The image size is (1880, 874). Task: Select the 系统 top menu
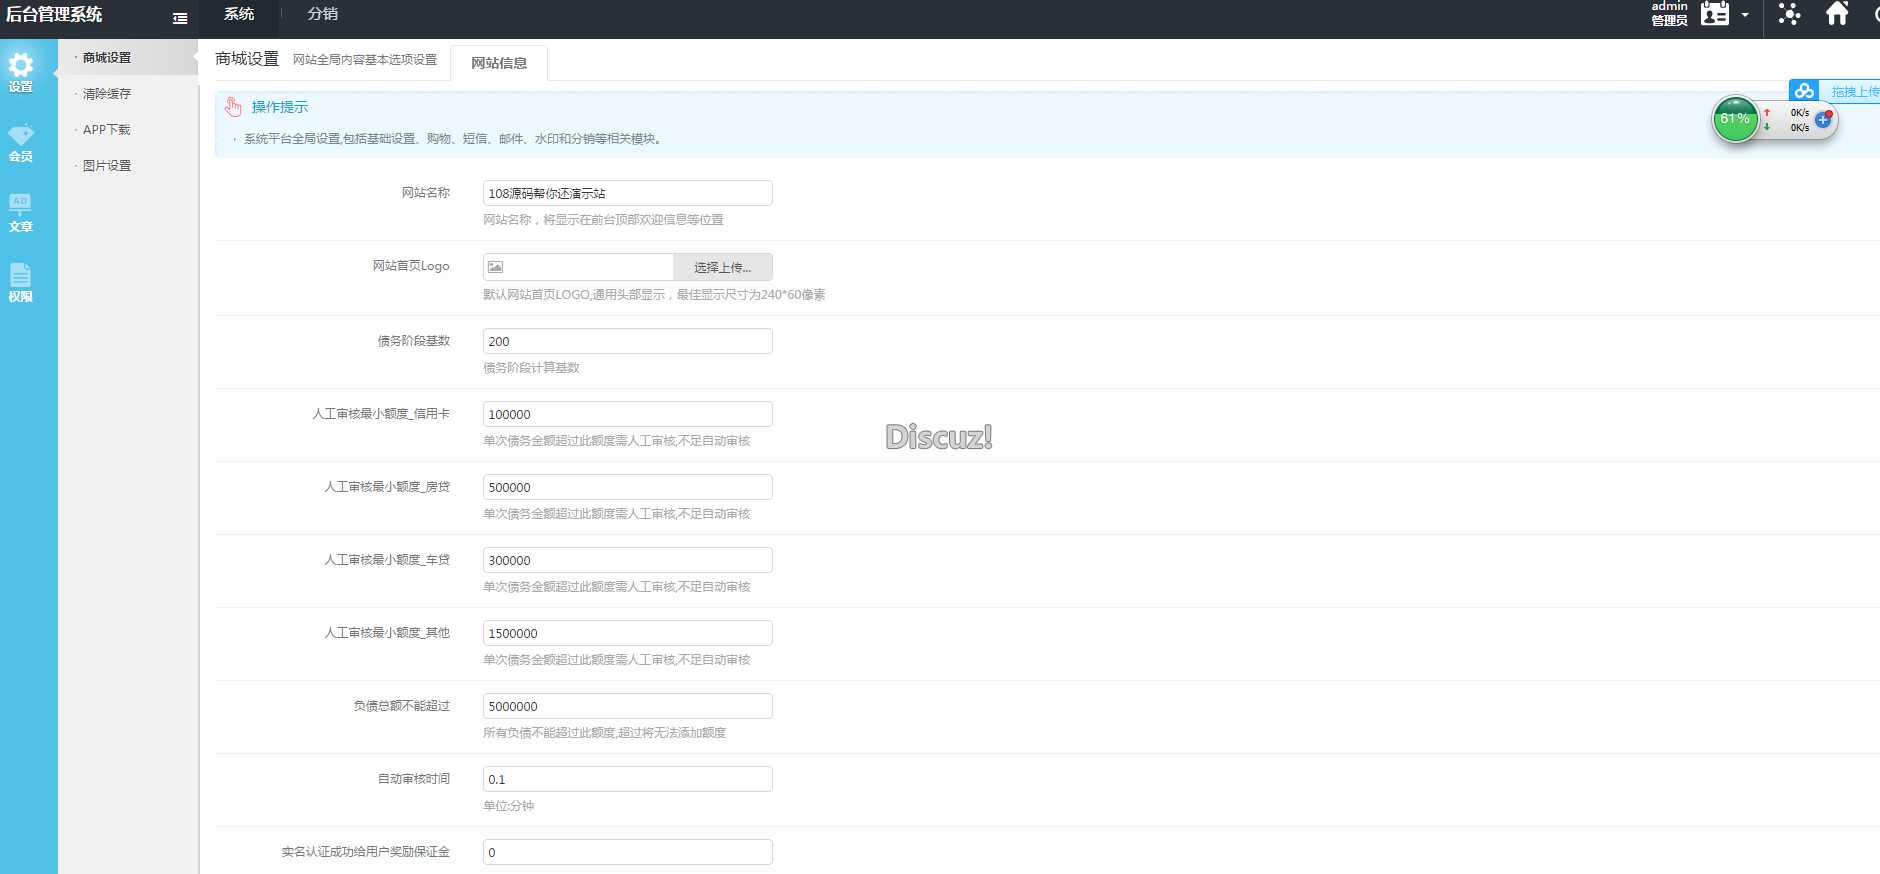click(x=239, y=14)
